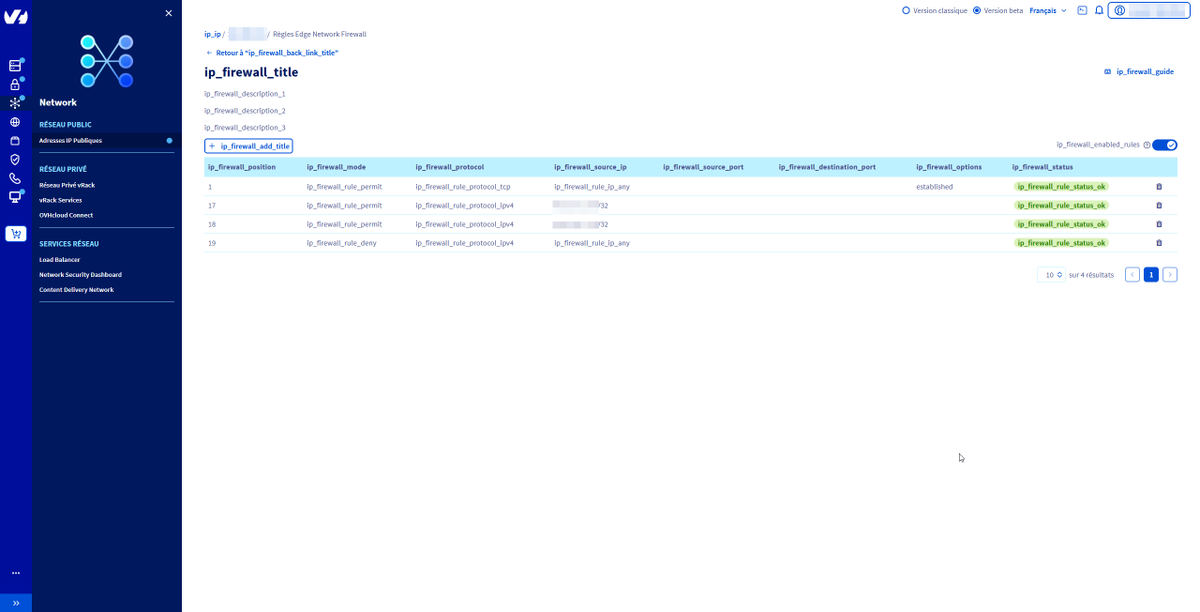The height and width of the screenshot is (612, 1200).
Task: Click ip_firewall_source_port column header
Action: coord(703,167)
